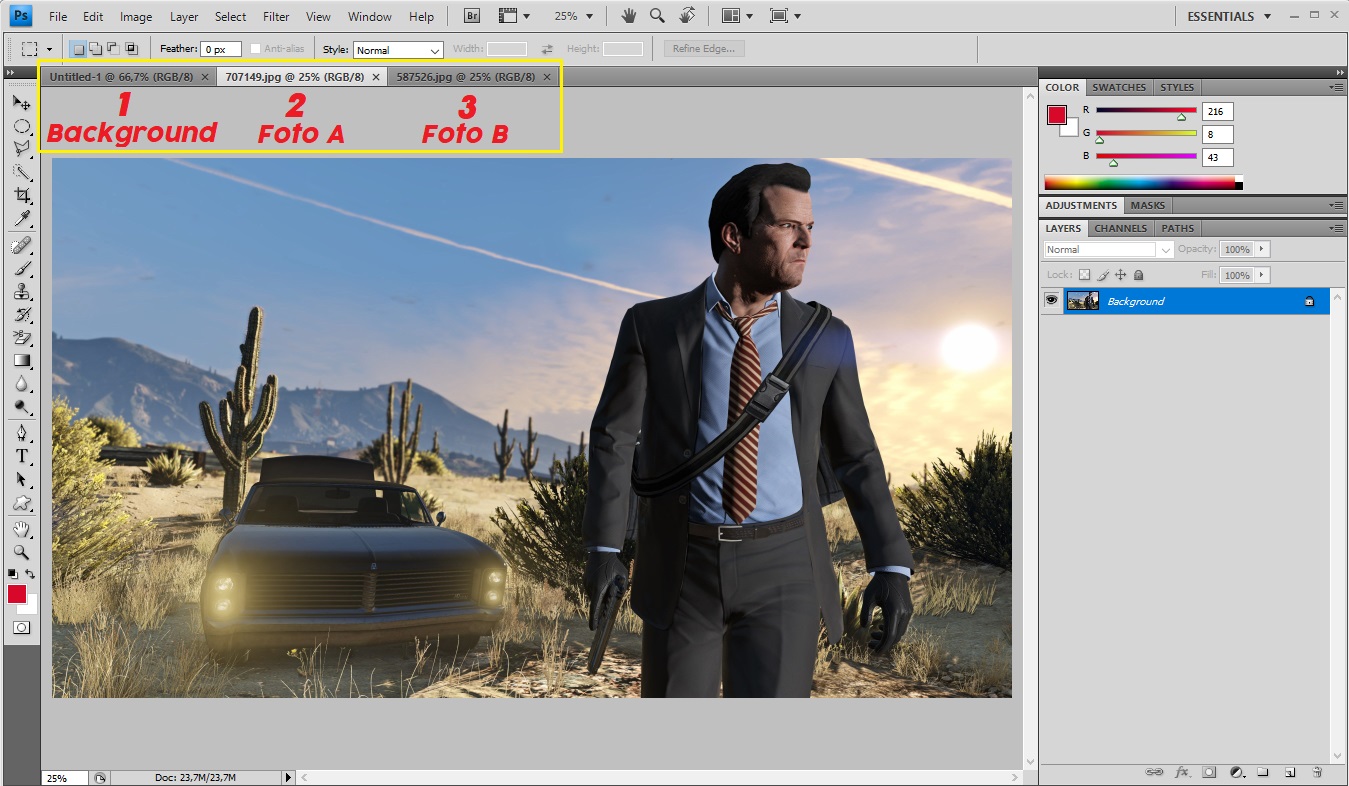The height and width of the screenshot is (786, 1349).
Task: Select the Path Selection tool
Action: 21,480
